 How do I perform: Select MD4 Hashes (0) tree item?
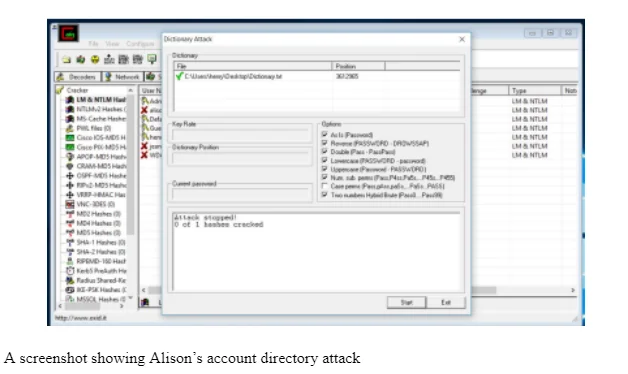pos(99,223)
